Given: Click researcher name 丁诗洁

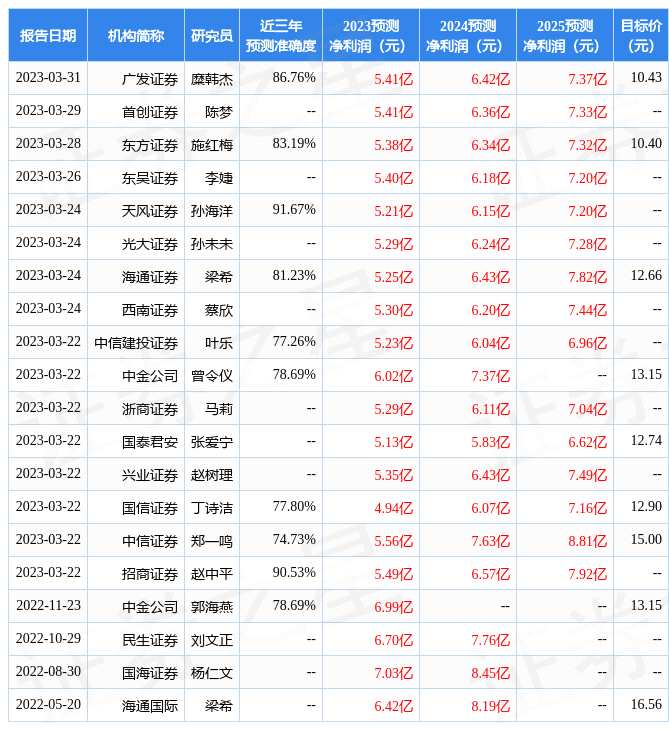Looking at the screenshot, I should click(x=212, y=508).
